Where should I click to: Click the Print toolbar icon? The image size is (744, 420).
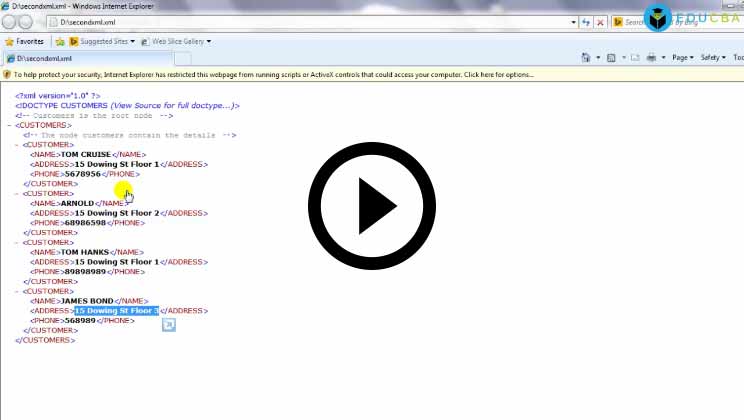pos(651,58)
